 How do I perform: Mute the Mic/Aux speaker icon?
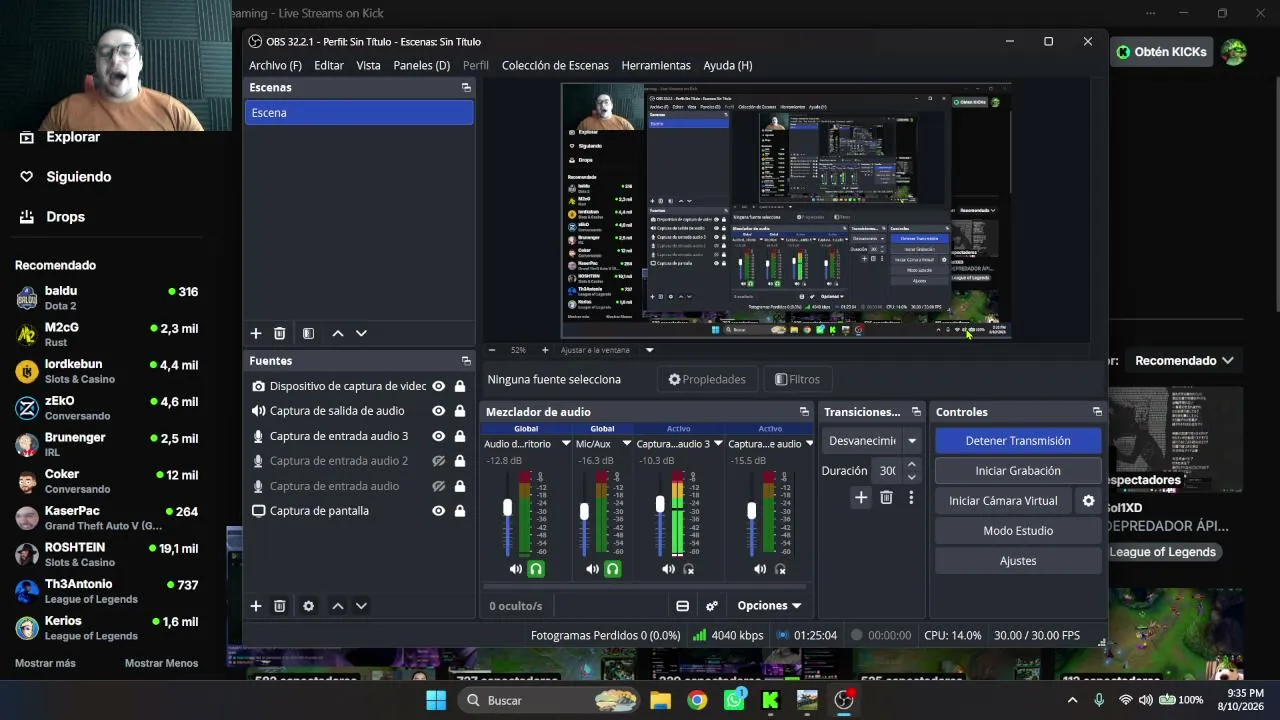point(593,569)
